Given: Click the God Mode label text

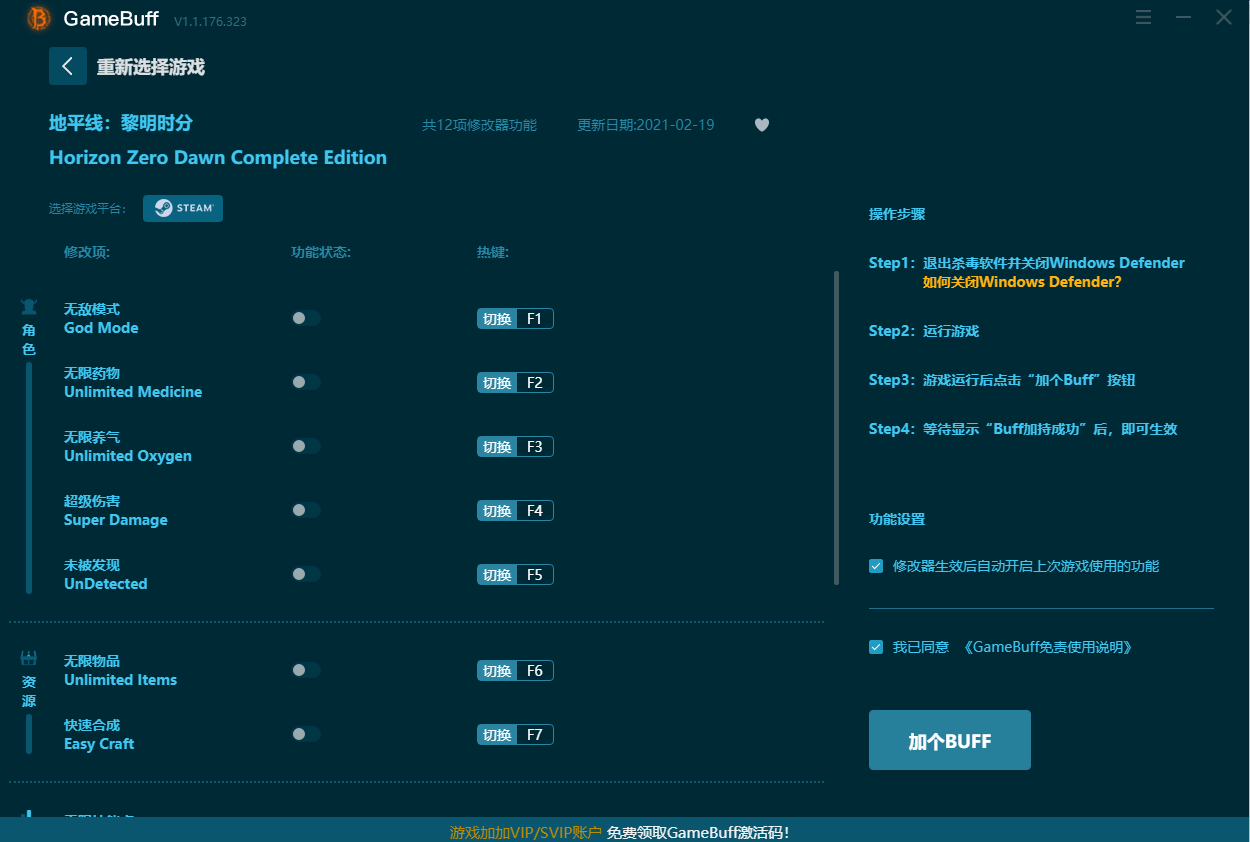Looking at the screenshot, I should point(101,328).
